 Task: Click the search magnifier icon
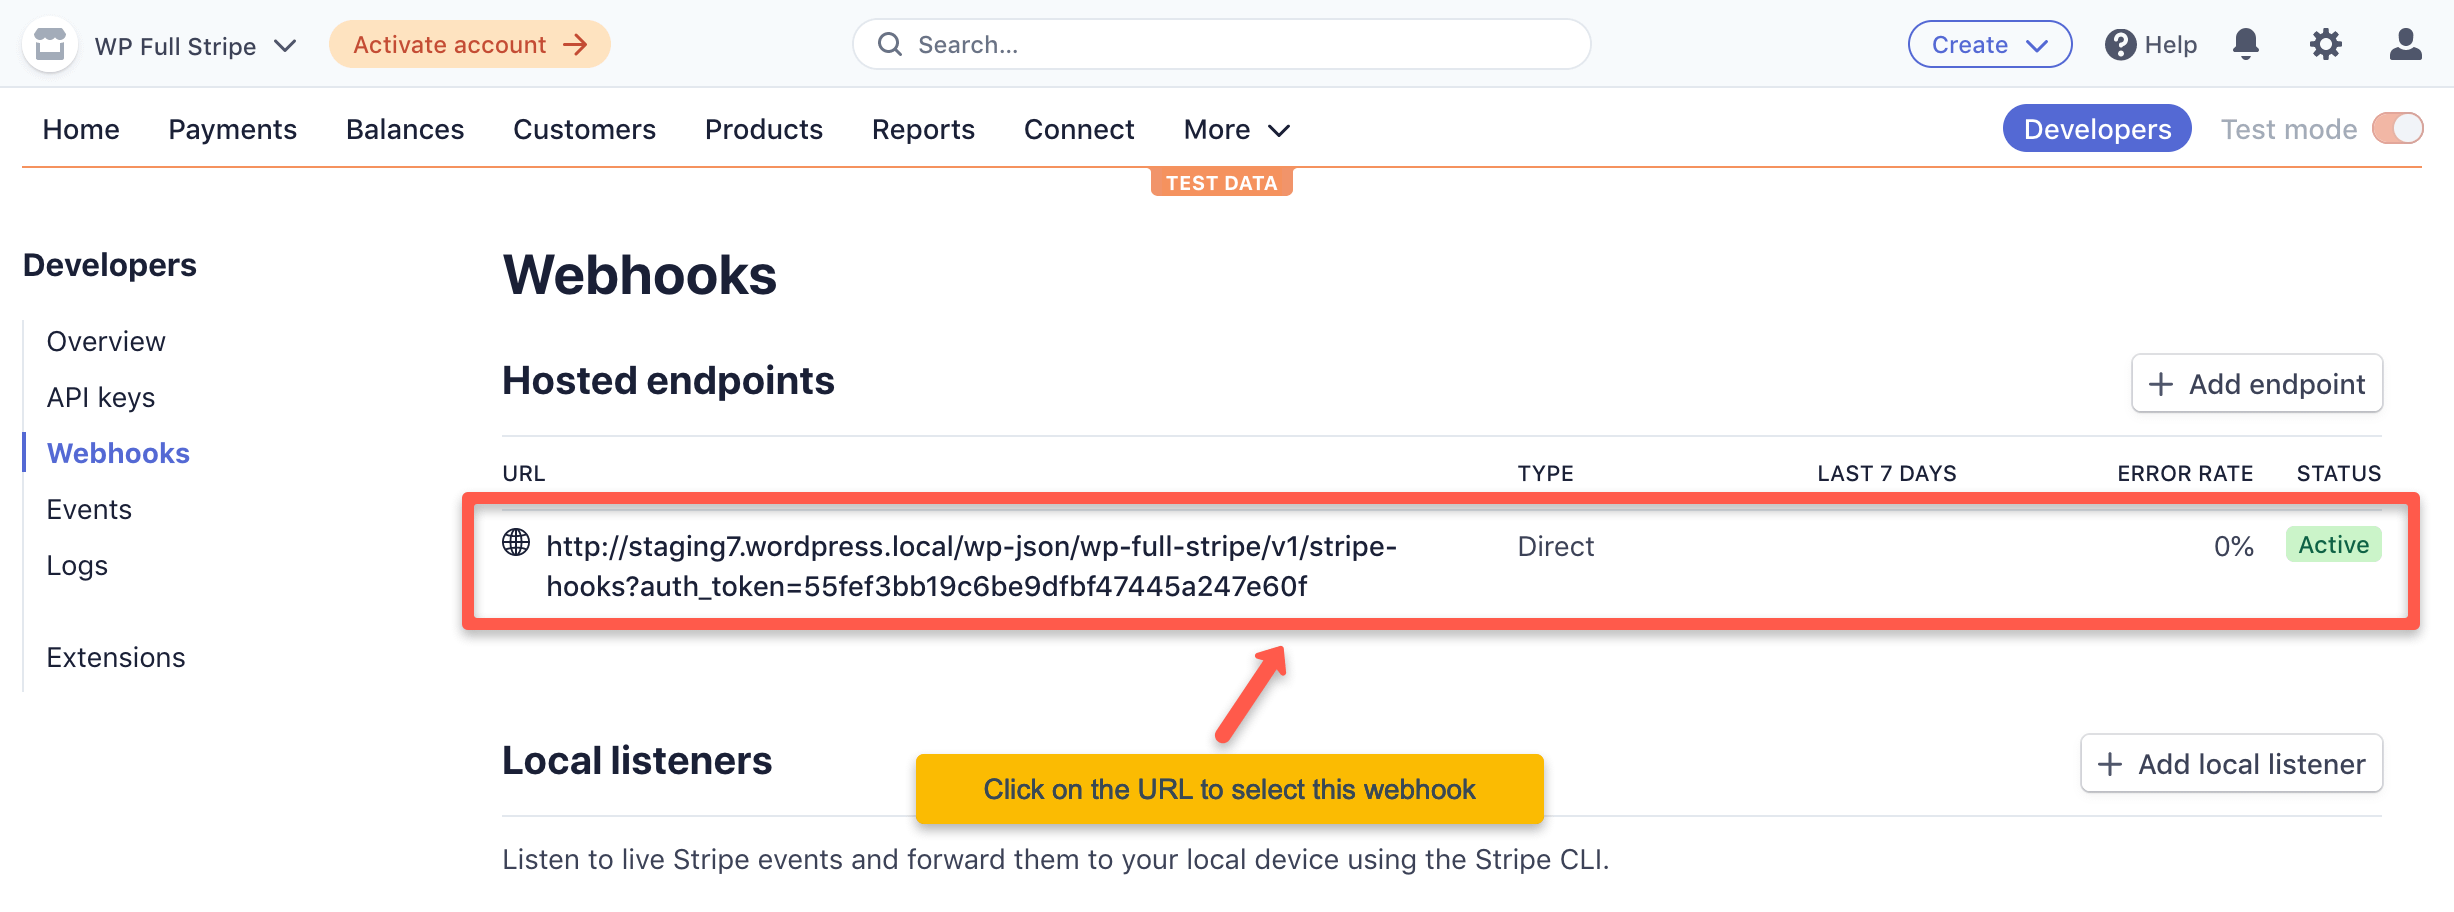click(890, 44)
